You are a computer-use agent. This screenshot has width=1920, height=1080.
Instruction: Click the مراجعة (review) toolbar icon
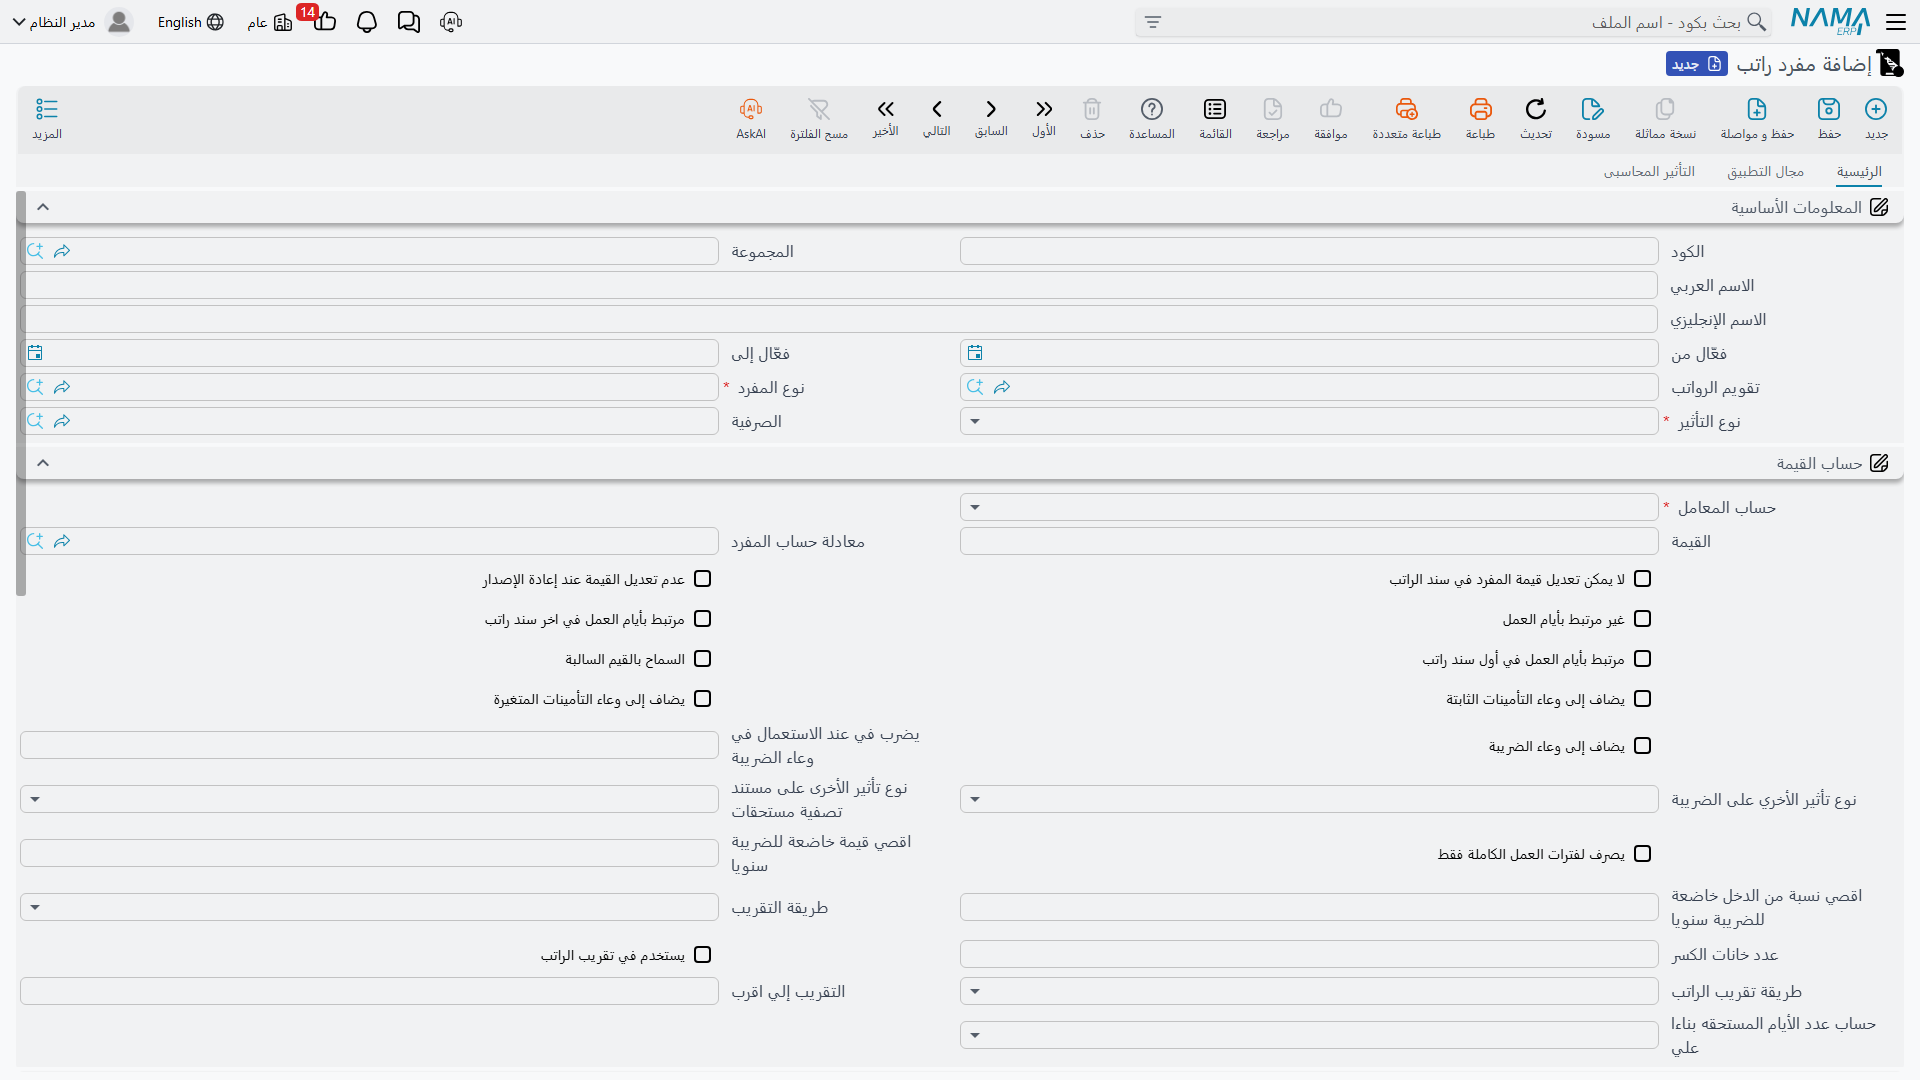(1273, 109)
